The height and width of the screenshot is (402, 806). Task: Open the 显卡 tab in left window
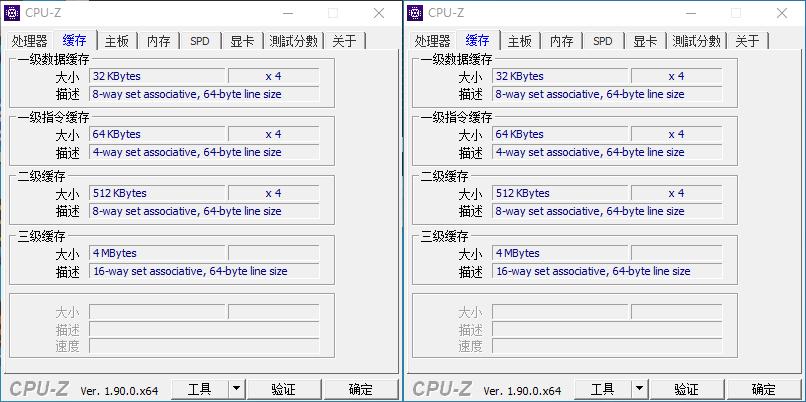coord(242,41)
